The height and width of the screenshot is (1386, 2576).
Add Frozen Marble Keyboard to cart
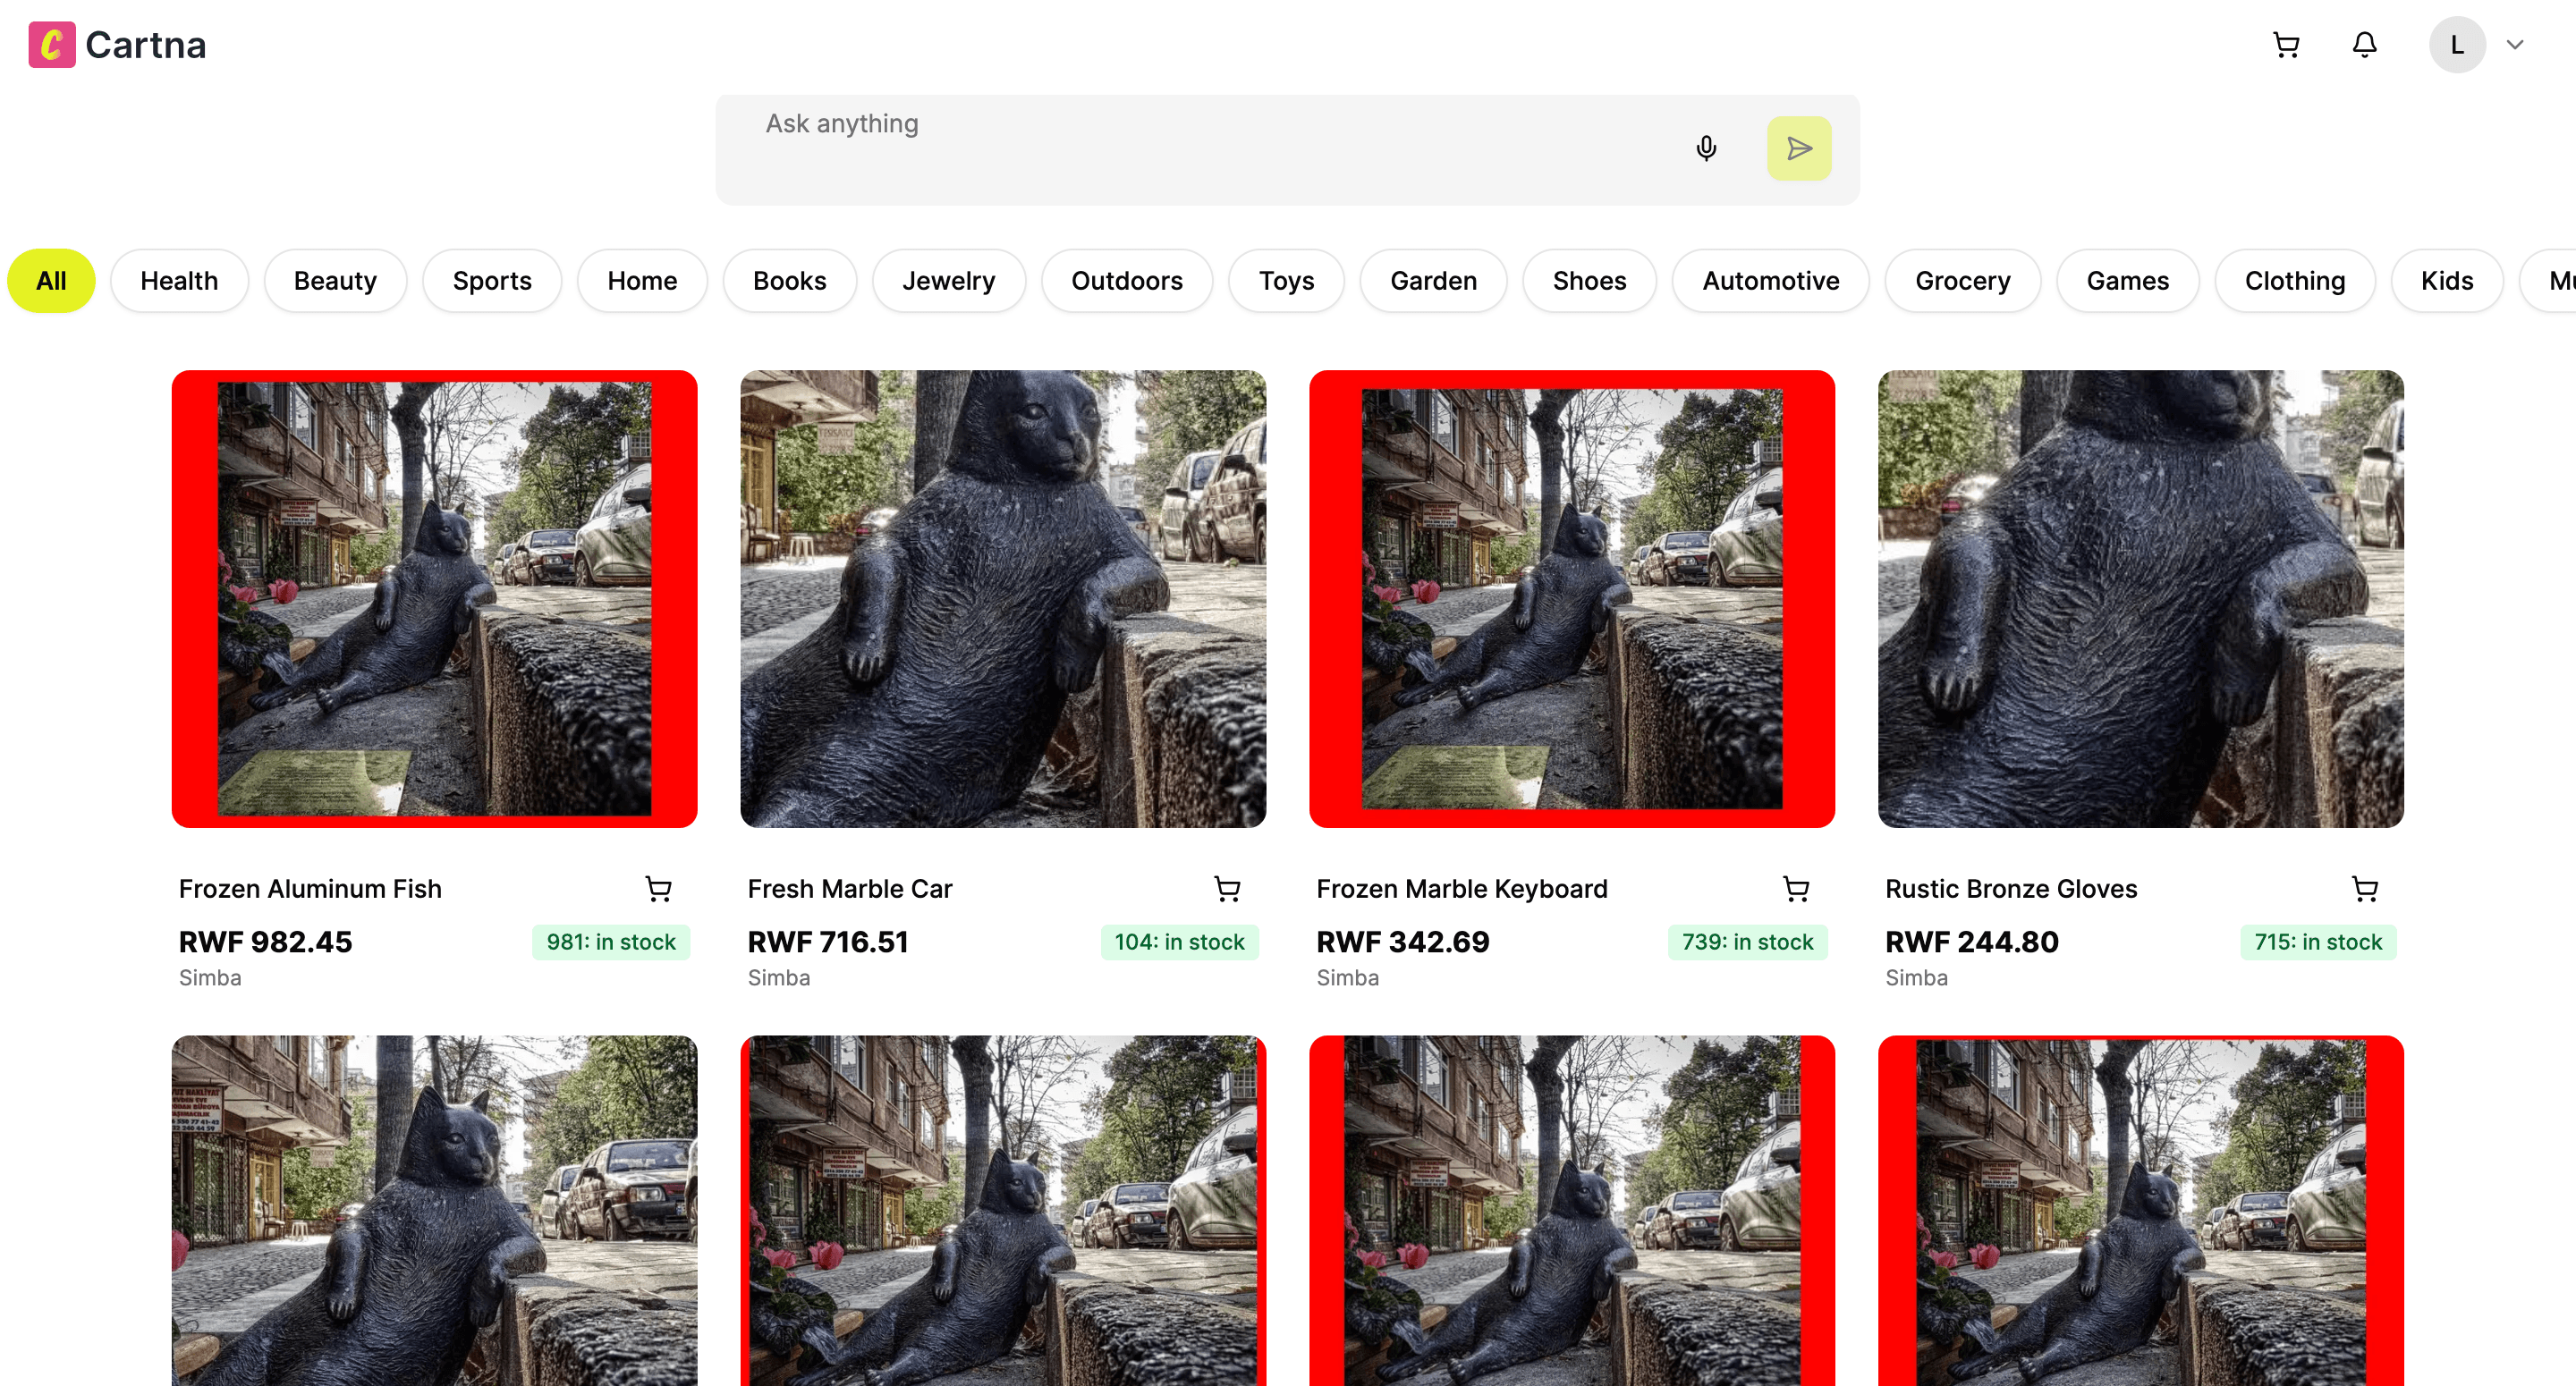[x=1796, y=889]
